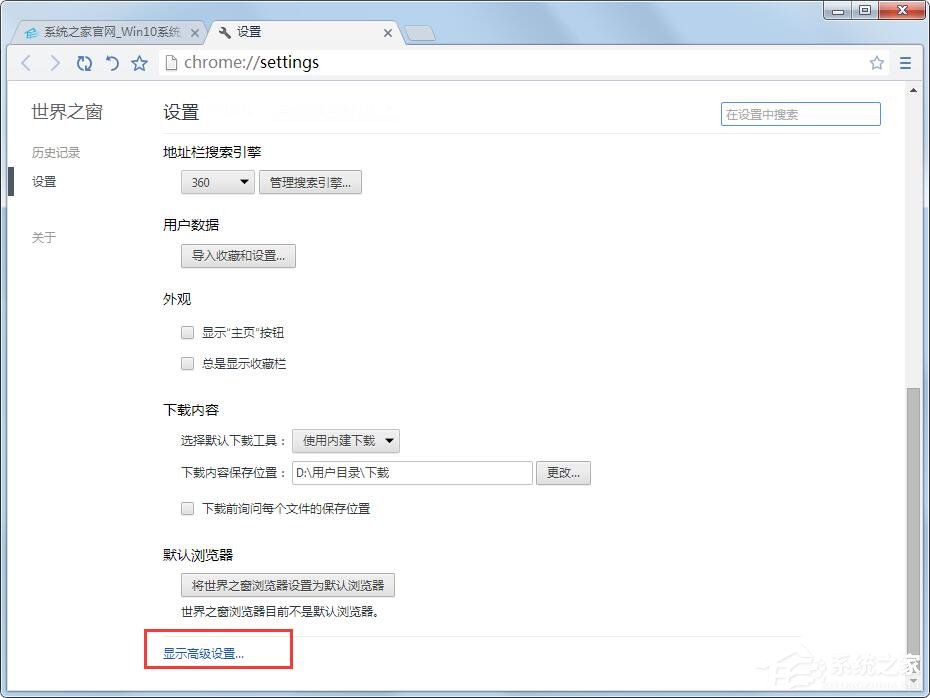Screen dimensions: 930x698
Task: Refresh the current page
Action: (84, 62)
